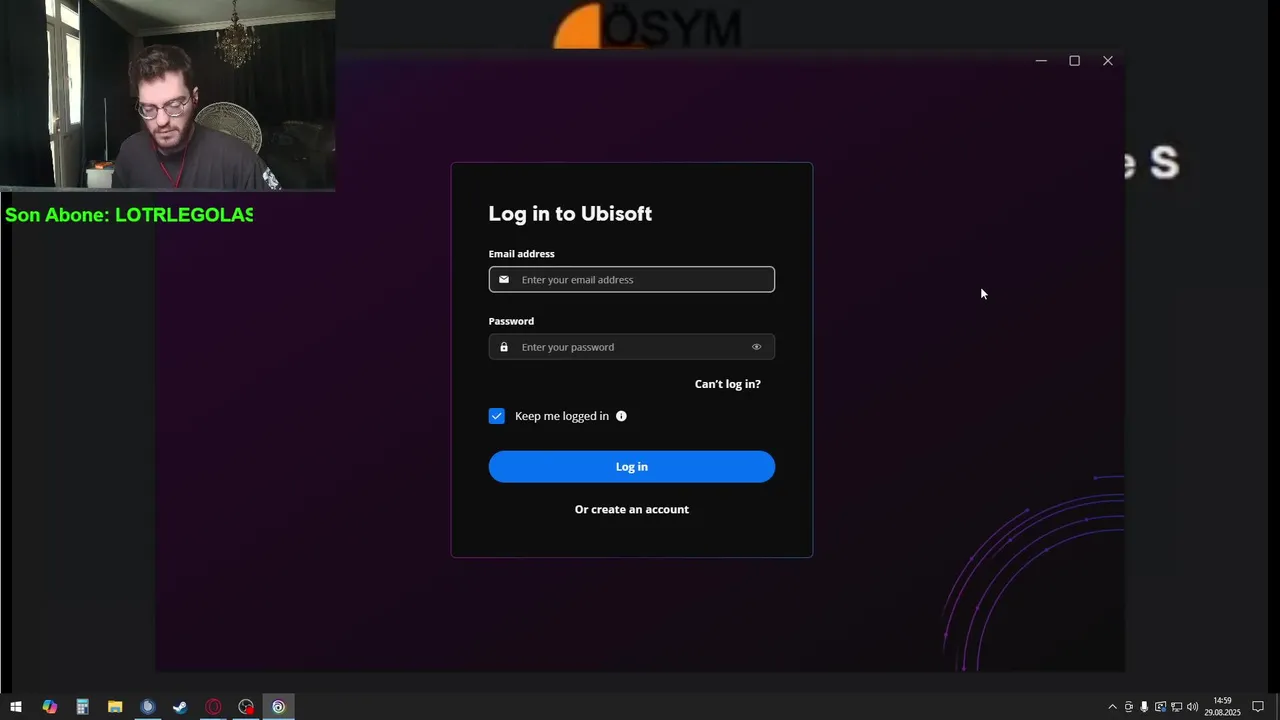Close the Ubisoft login window
Screen dimensions: 1280x720
coord(1108,61)
